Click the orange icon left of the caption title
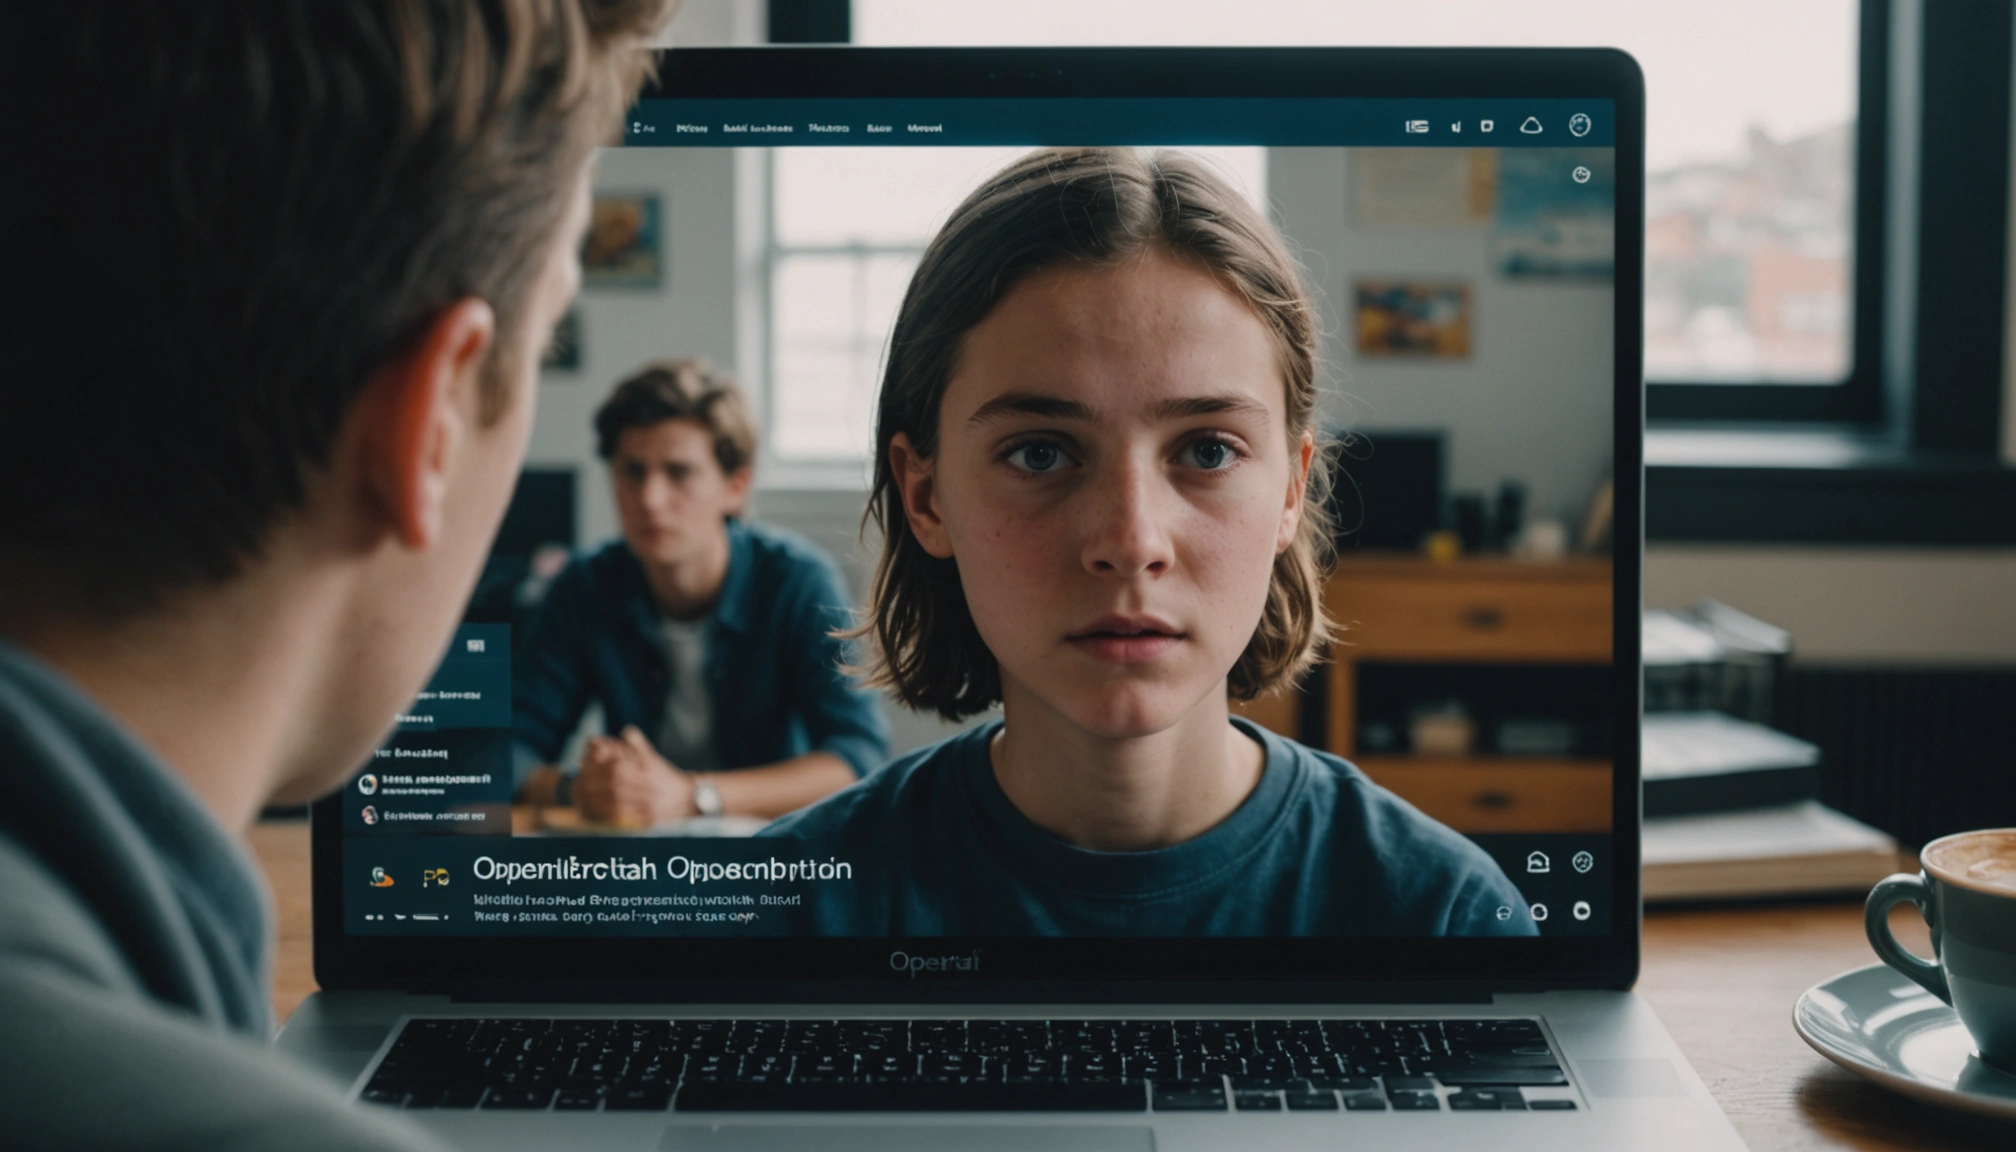2016x1152 pixels. pyautogui.click(x=381, y=877)
